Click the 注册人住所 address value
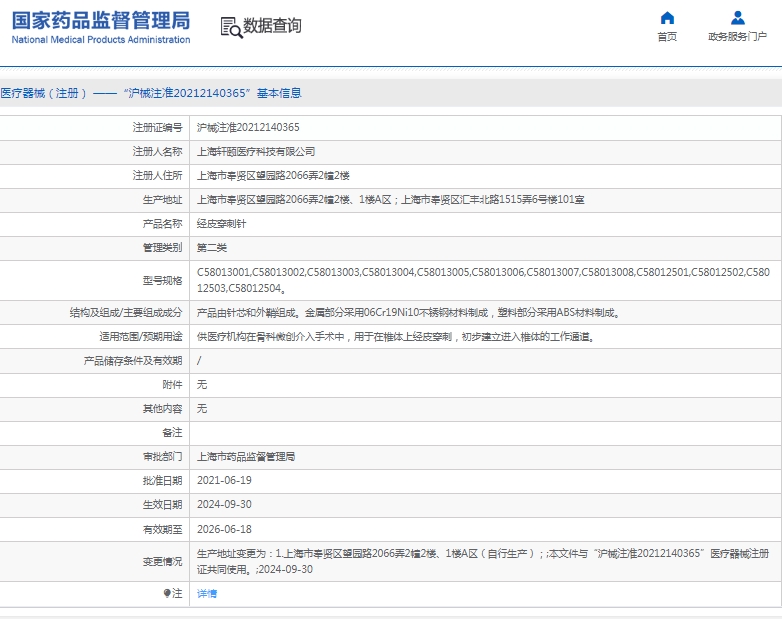Image resolution: width=782 pixels, height=619 pixels. (x=273, y=176)
